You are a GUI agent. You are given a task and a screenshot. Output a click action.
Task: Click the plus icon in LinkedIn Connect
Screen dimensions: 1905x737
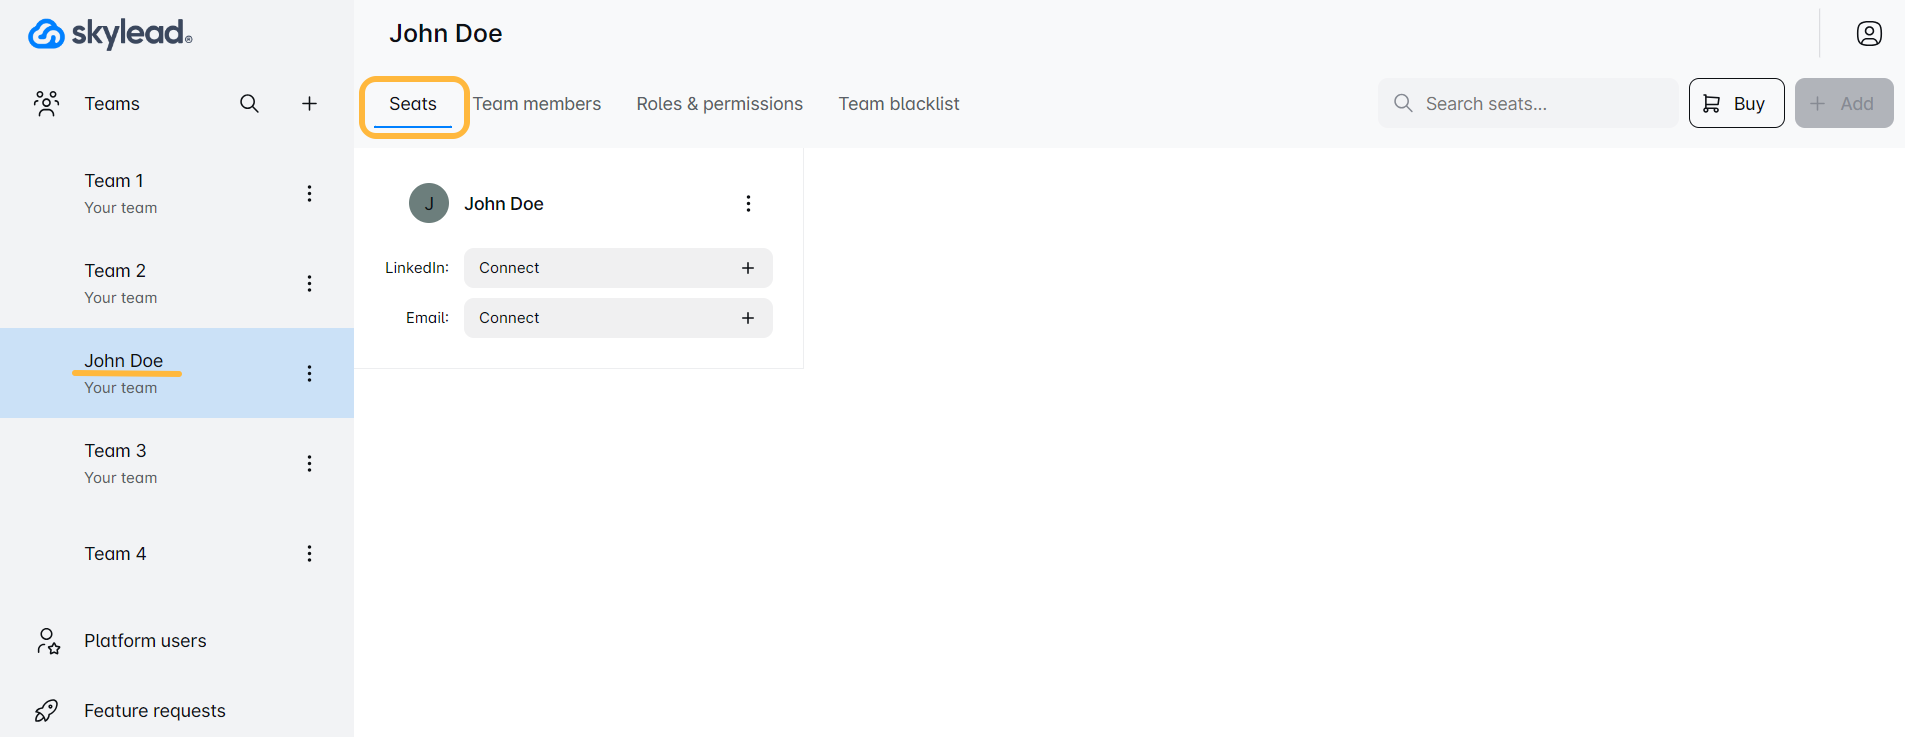coord(747,268)
